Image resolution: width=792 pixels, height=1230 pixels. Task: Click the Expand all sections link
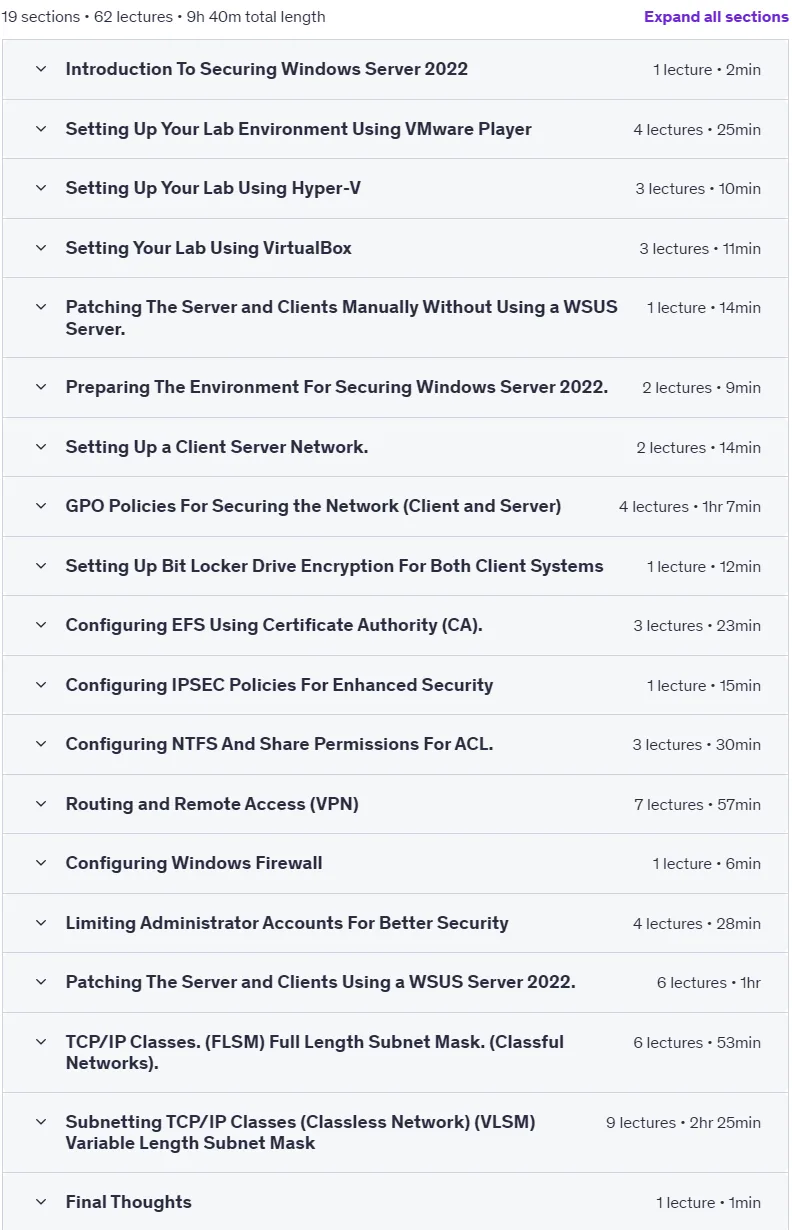pos(716,17)
